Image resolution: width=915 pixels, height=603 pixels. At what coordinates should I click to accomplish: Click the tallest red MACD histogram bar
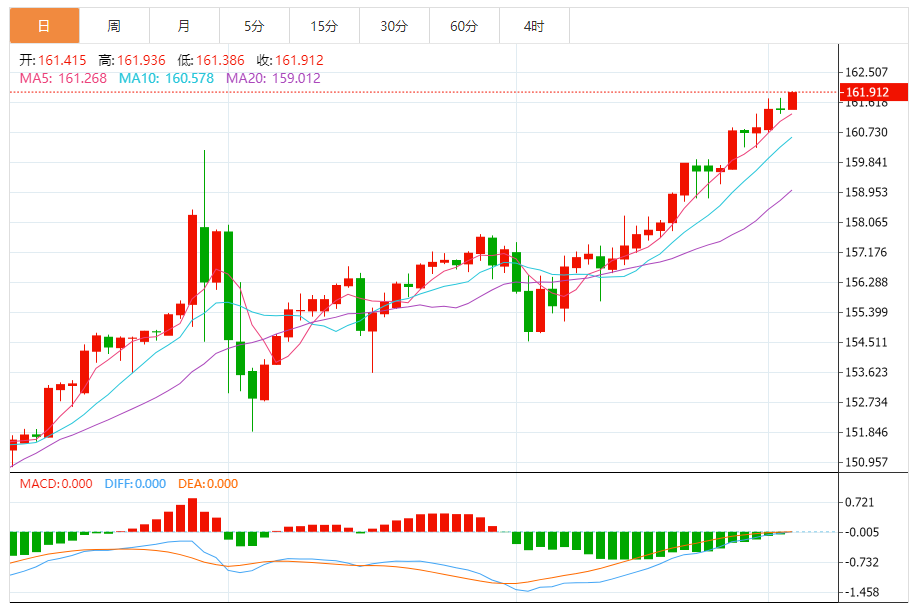193,515
